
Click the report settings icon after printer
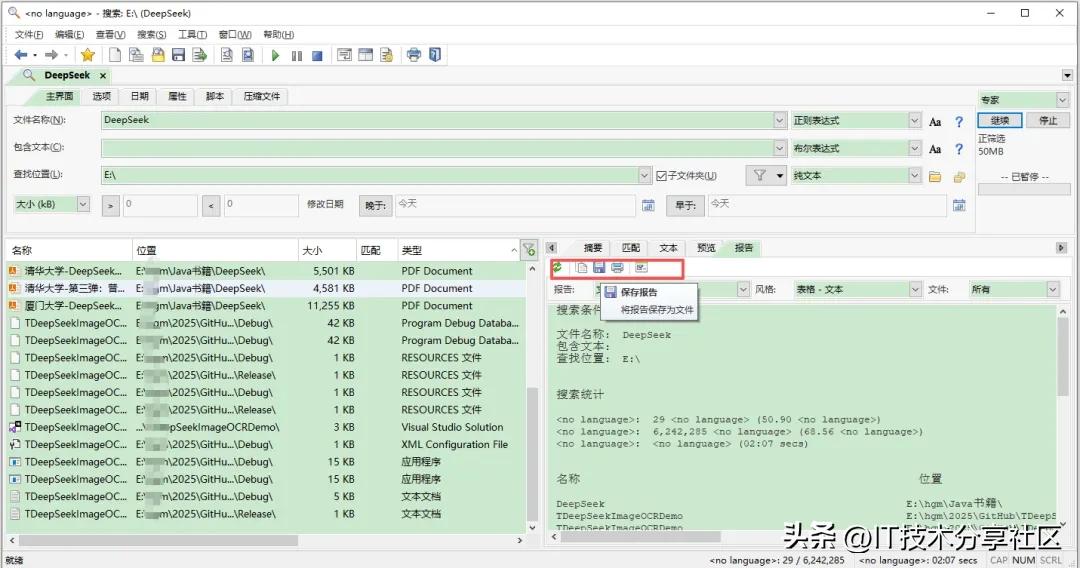point(641,268)
